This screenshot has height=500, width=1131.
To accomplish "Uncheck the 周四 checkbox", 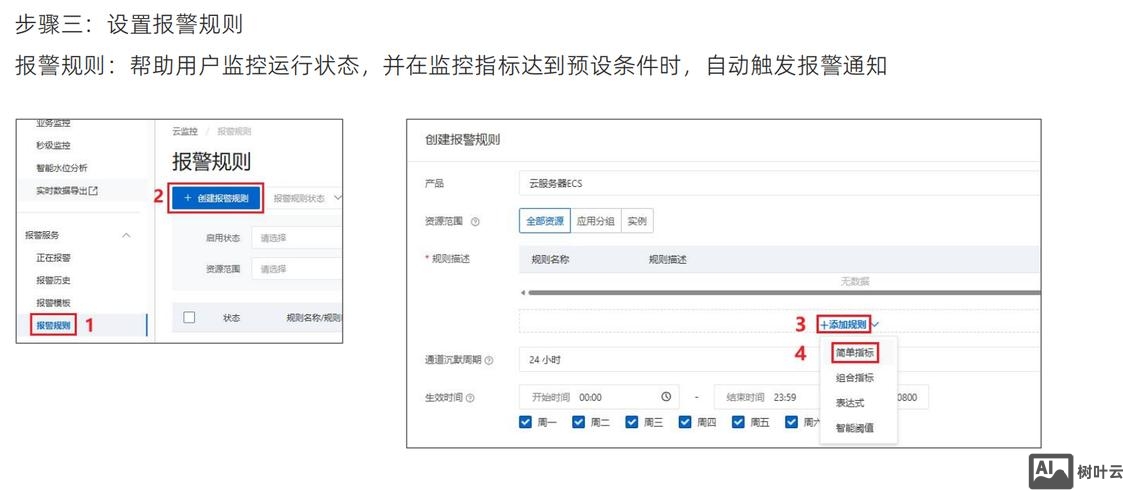I will tap(685, 422).
